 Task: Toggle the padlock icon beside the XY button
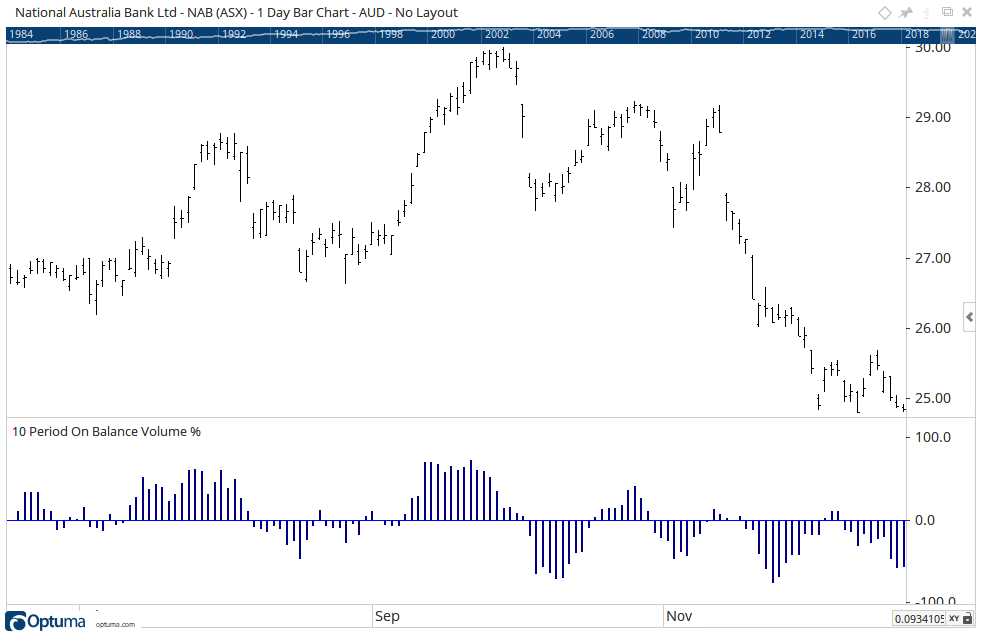[x=968, y=619]
